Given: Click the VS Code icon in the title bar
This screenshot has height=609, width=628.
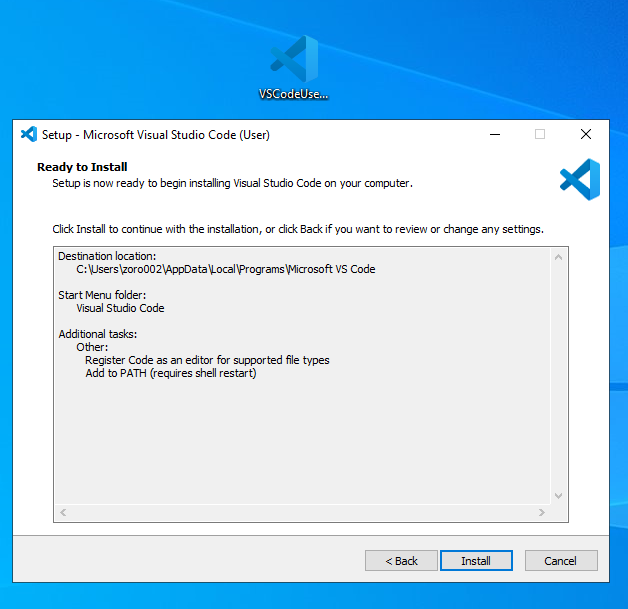Looking at the screenshot, I should [x=29, y=135].
